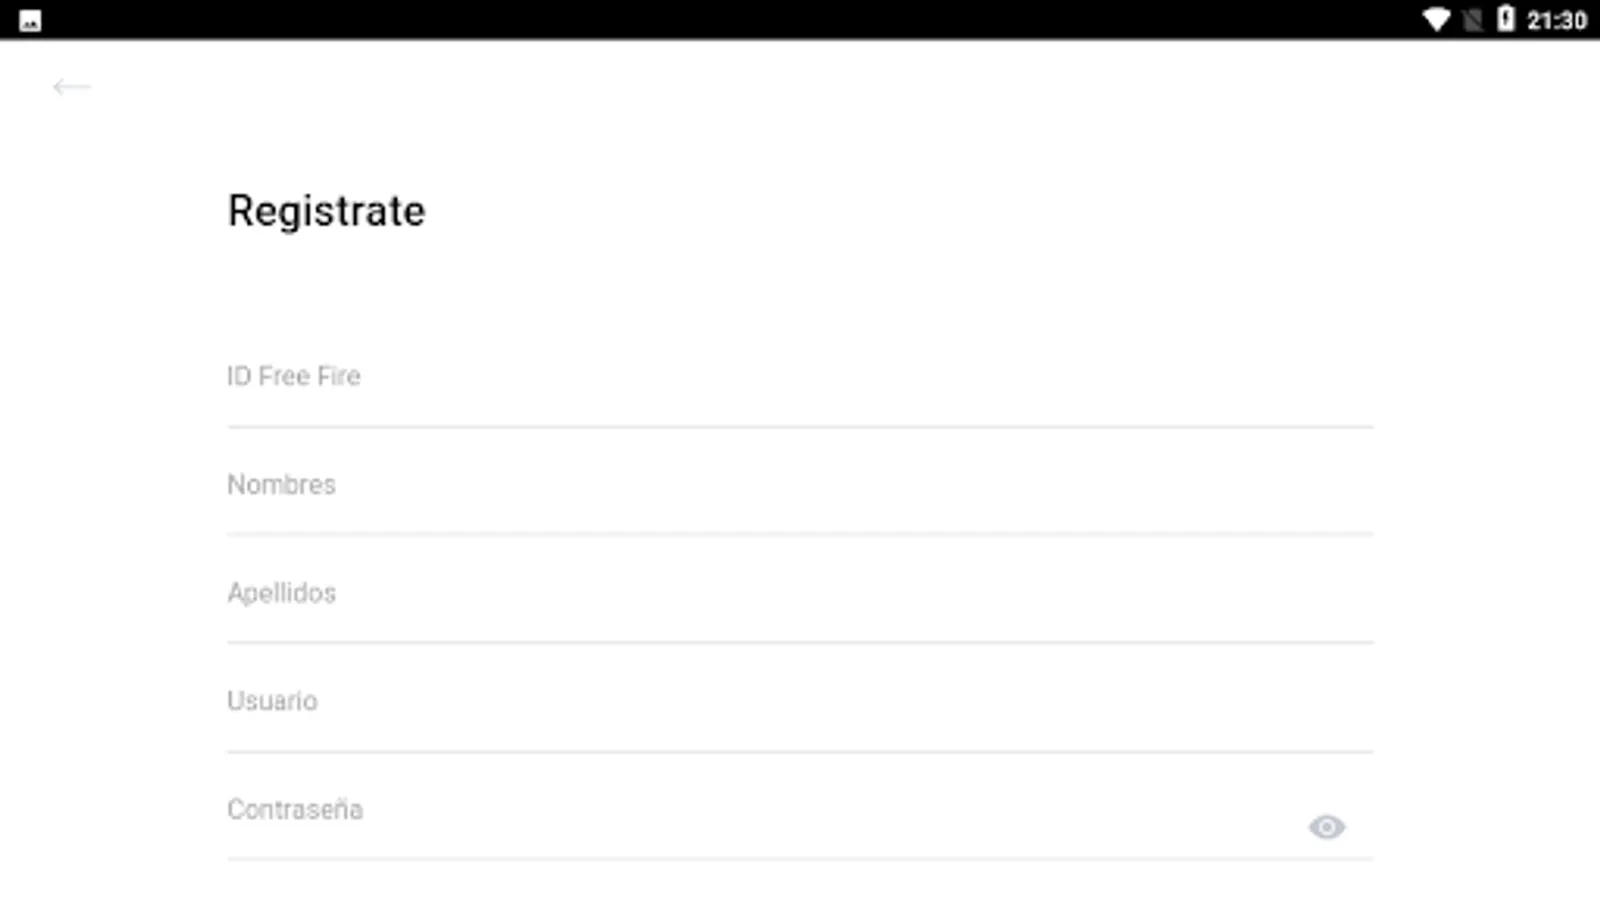Click the Nombres placeholder label
The height and width of the screenshot is (900, 1600).
click(x=281, y=485)
